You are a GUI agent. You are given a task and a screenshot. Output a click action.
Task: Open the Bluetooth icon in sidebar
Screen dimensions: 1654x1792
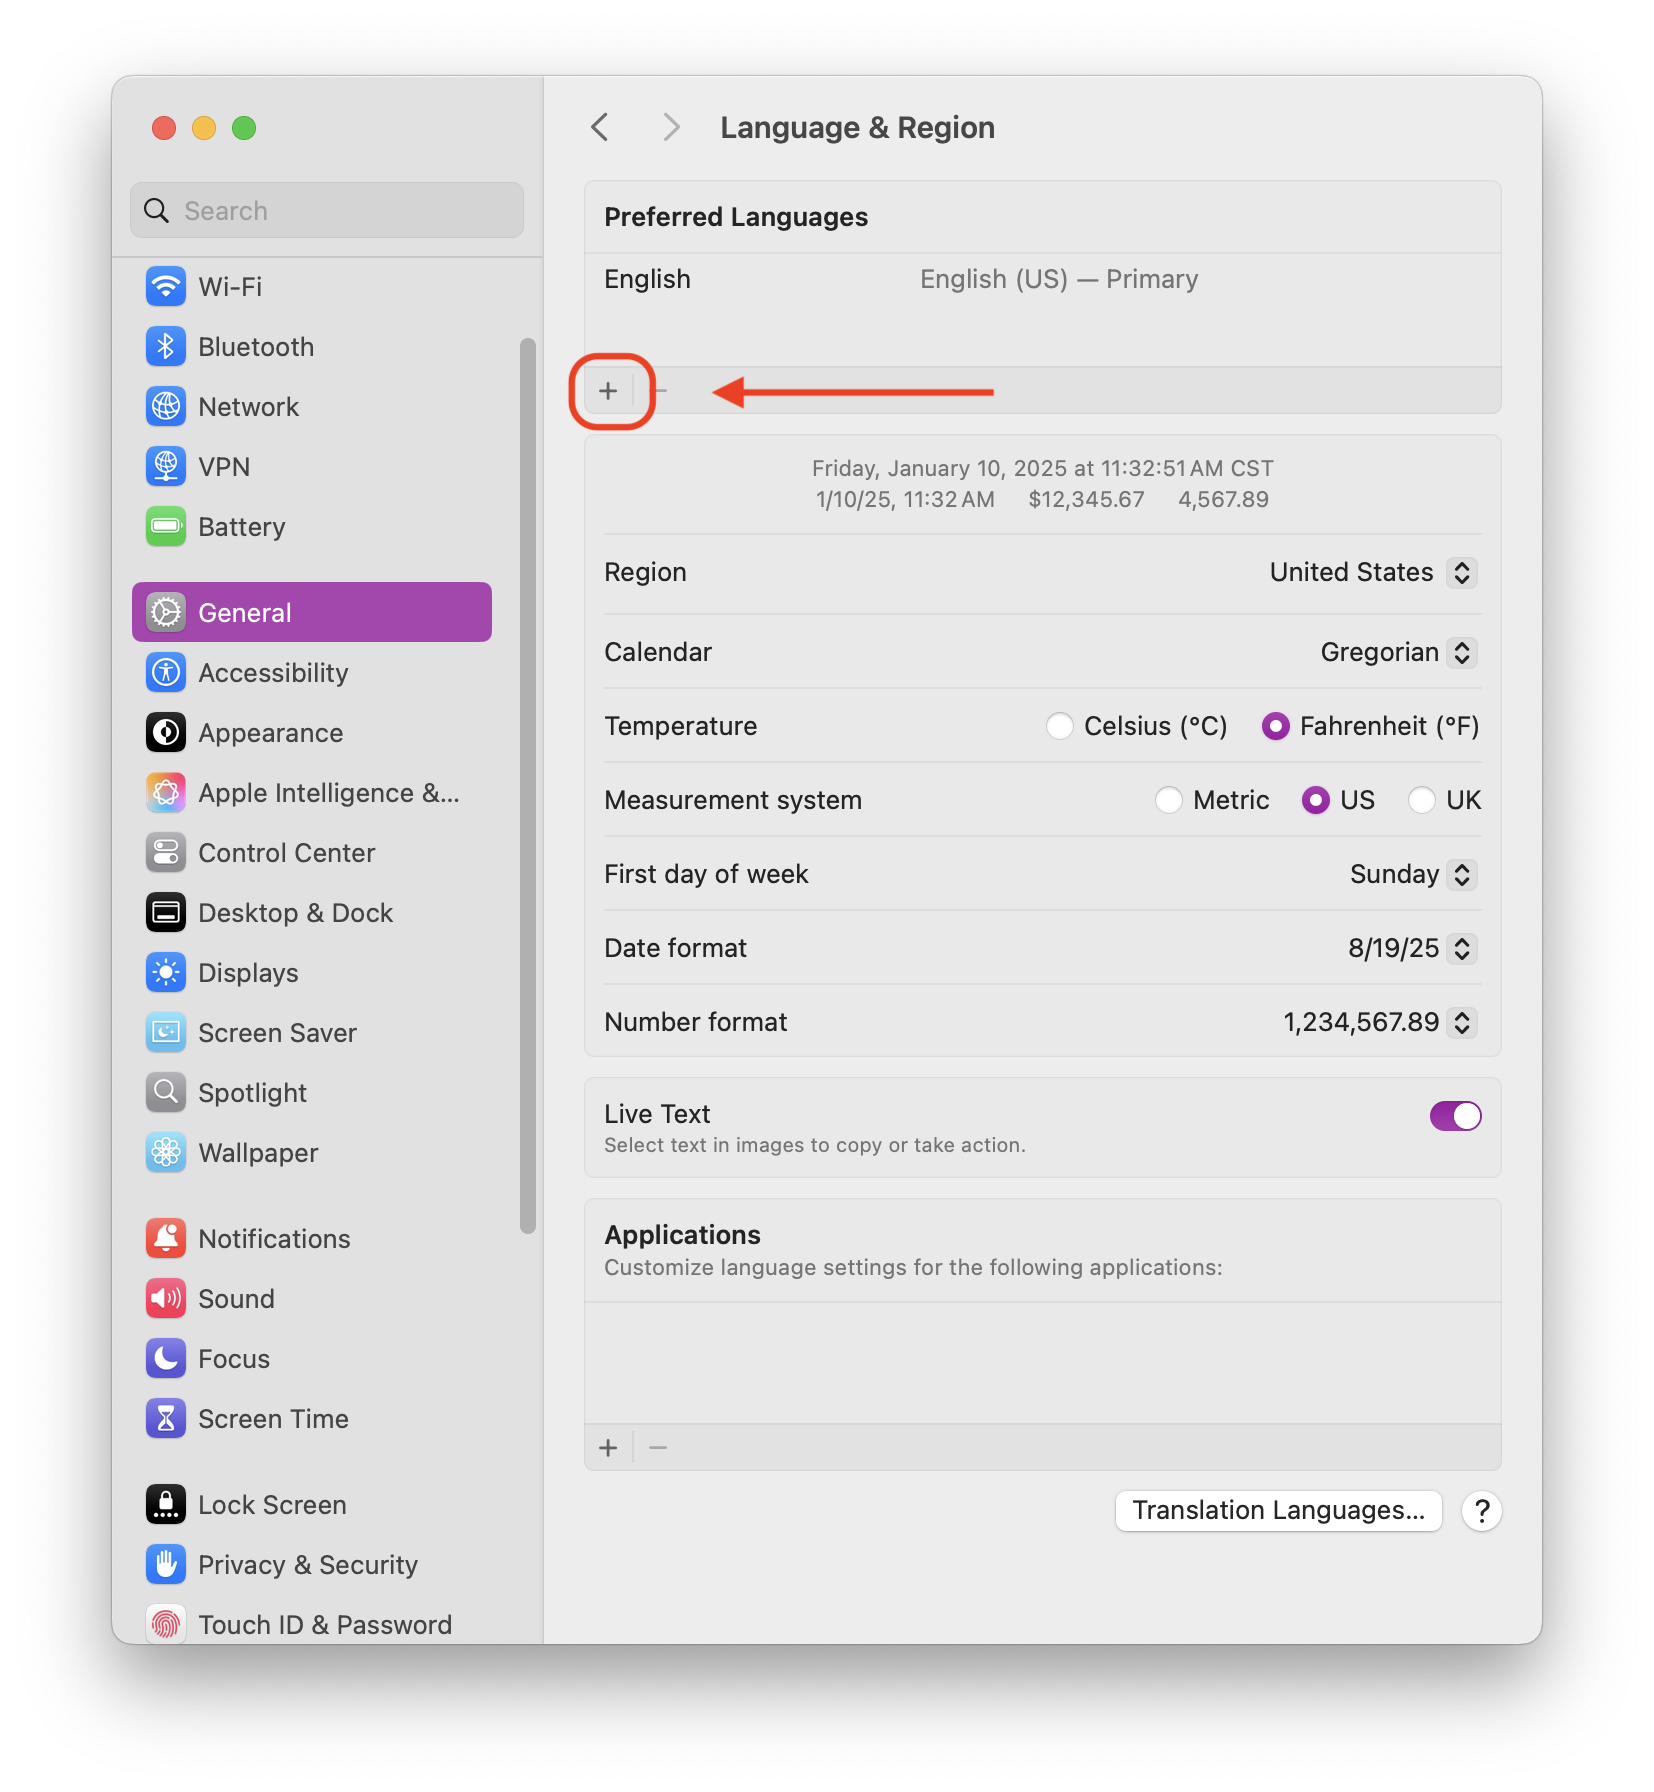[x=166, y=347]
